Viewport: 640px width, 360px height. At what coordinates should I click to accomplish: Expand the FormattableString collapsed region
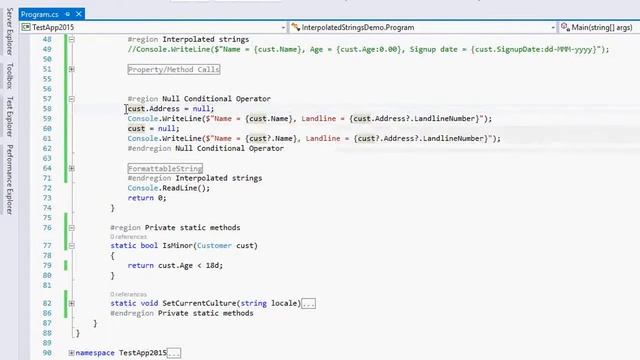point(71,168)
